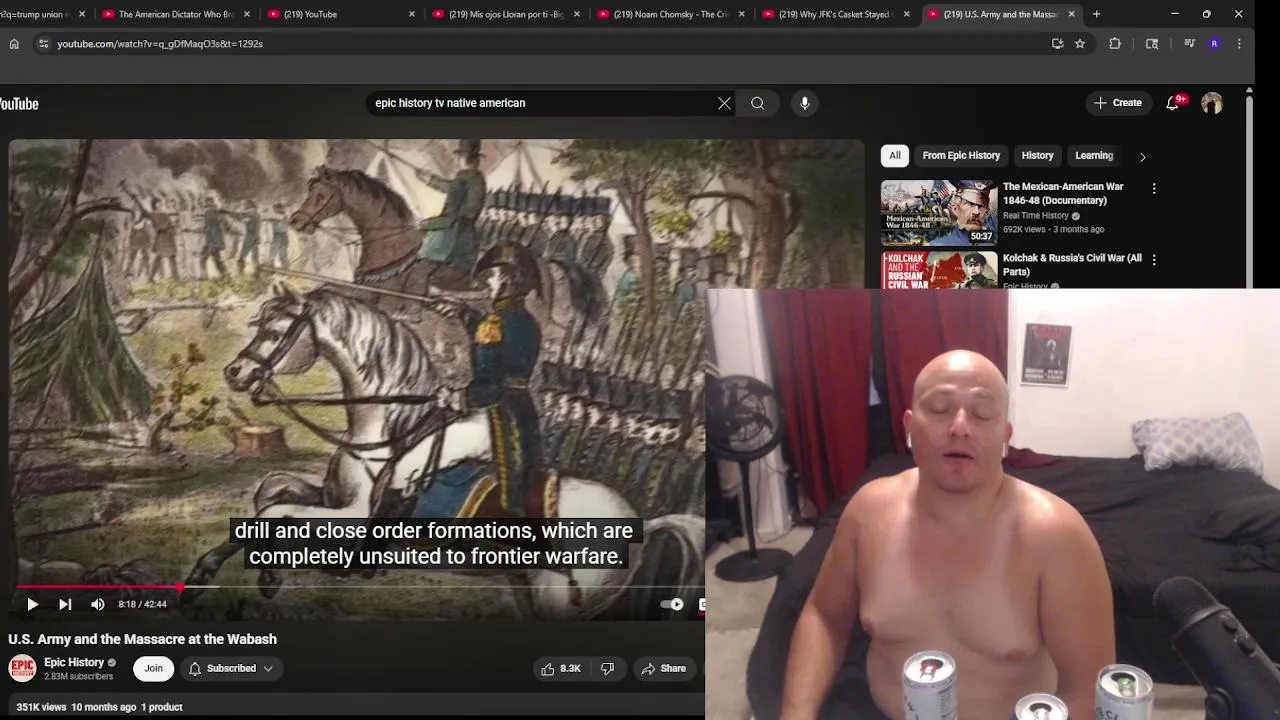Switch to Mis ojos Lloran por ti tab
Image resolution: width=1280 pixels, height=720 pixels.
pyautogui.click(x=505, y=14)
